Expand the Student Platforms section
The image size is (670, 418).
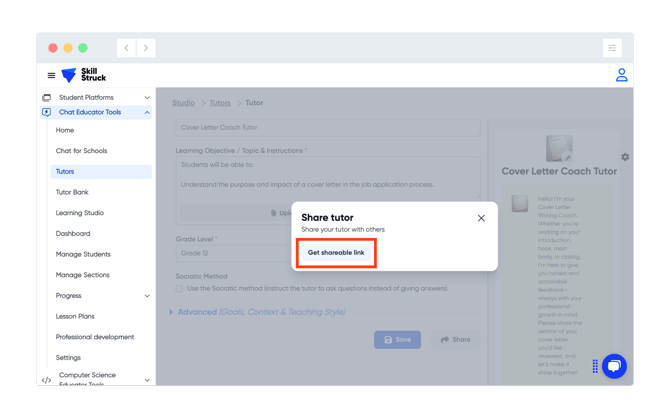pos(147,98)
